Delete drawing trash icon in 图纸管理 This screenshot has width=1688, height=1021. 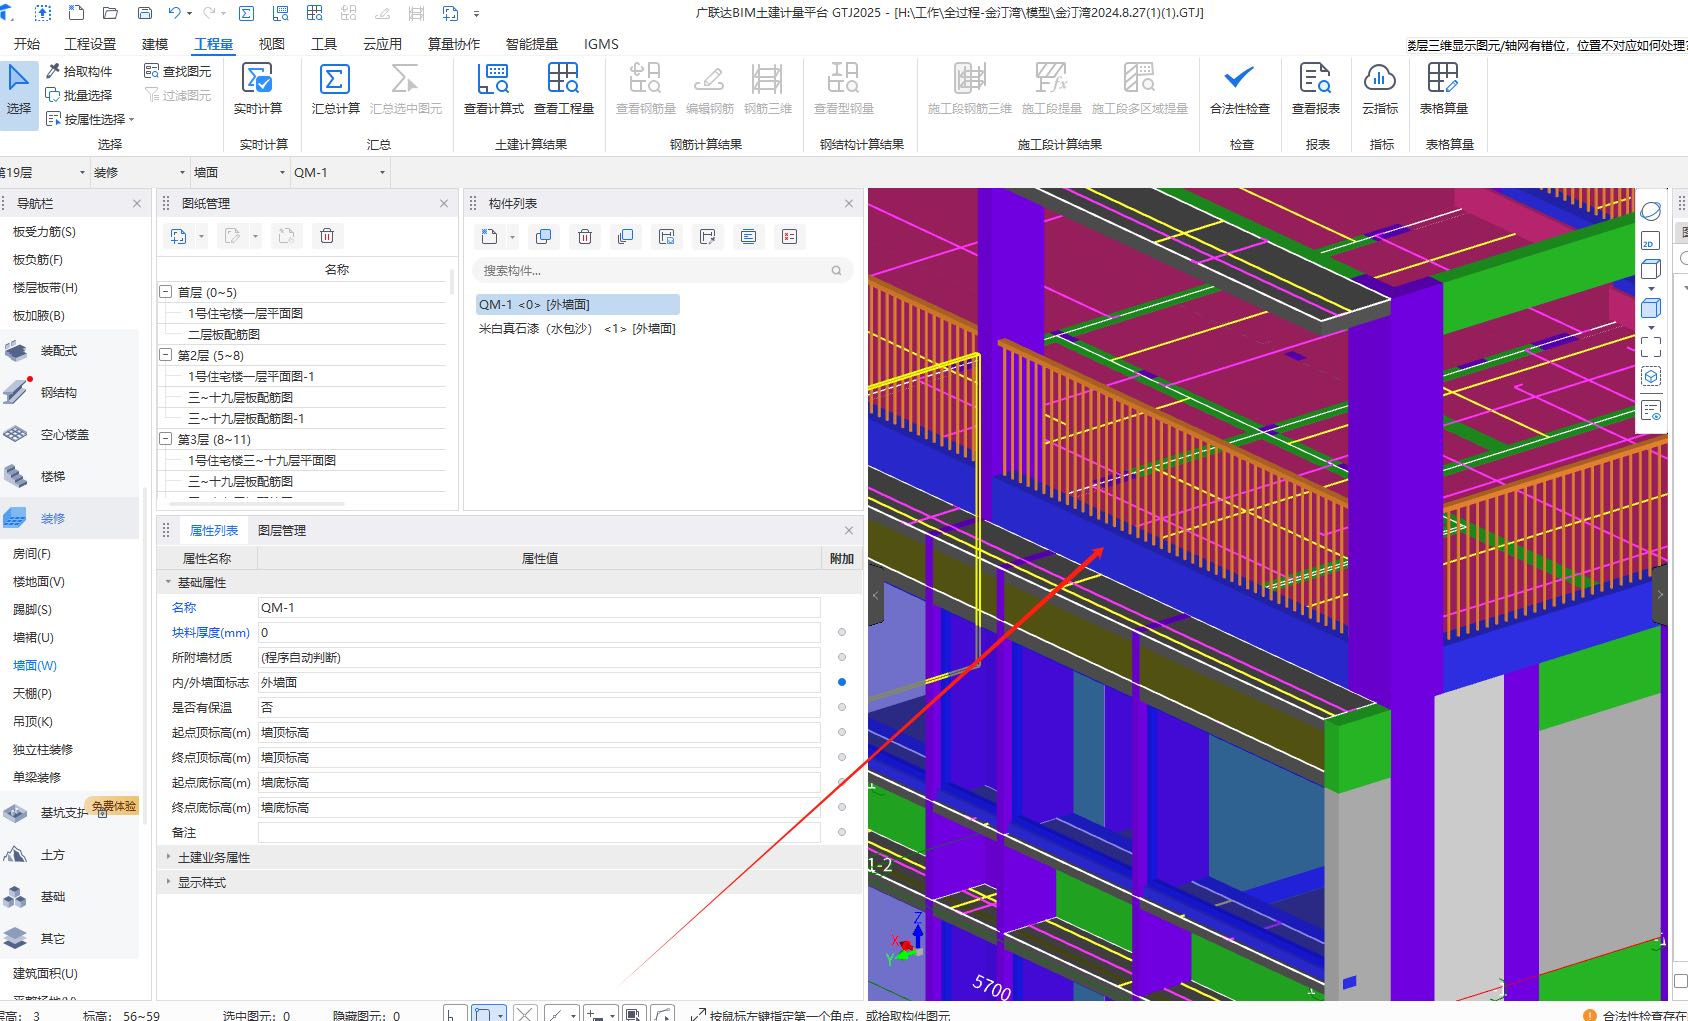[x=327, y=236]
